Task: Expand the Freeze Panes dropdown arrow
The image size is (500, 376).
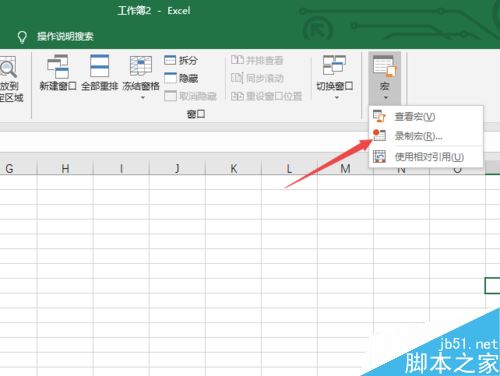Action: (143, 98)
